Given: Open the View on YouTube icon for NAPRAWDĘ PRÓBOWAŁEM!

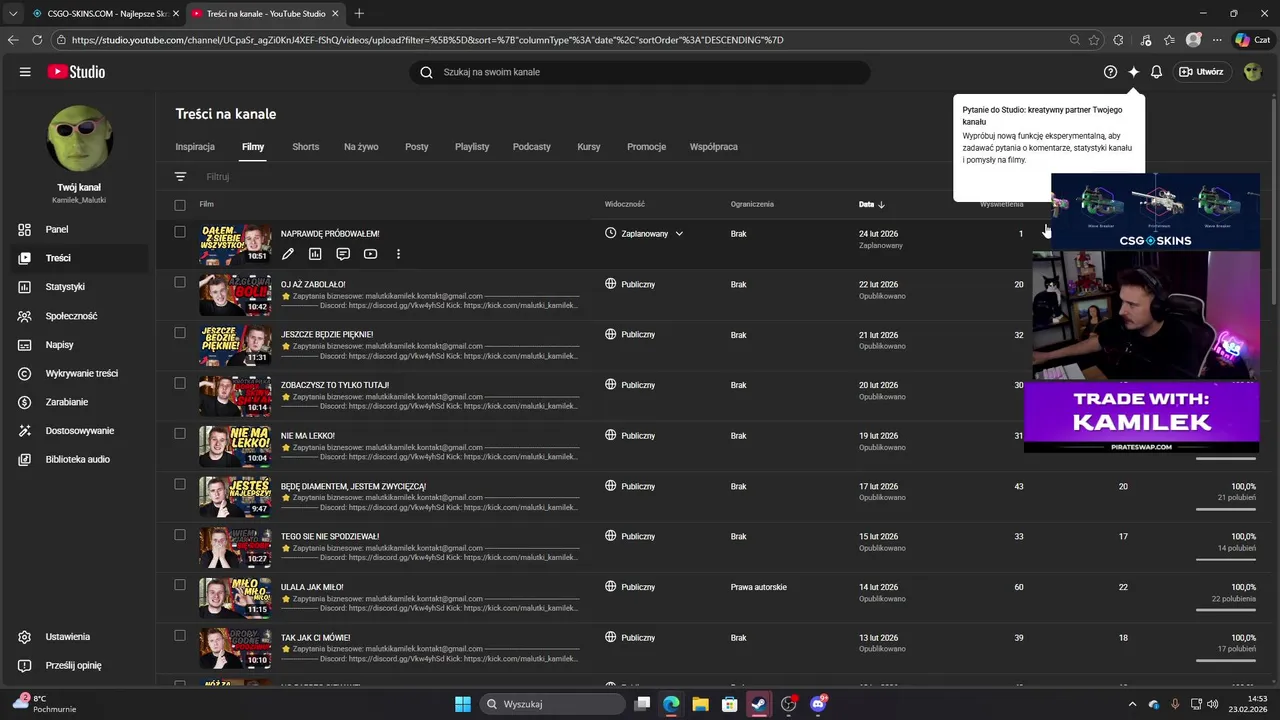Looking at the screenshot, I should (x=370, y=254).
